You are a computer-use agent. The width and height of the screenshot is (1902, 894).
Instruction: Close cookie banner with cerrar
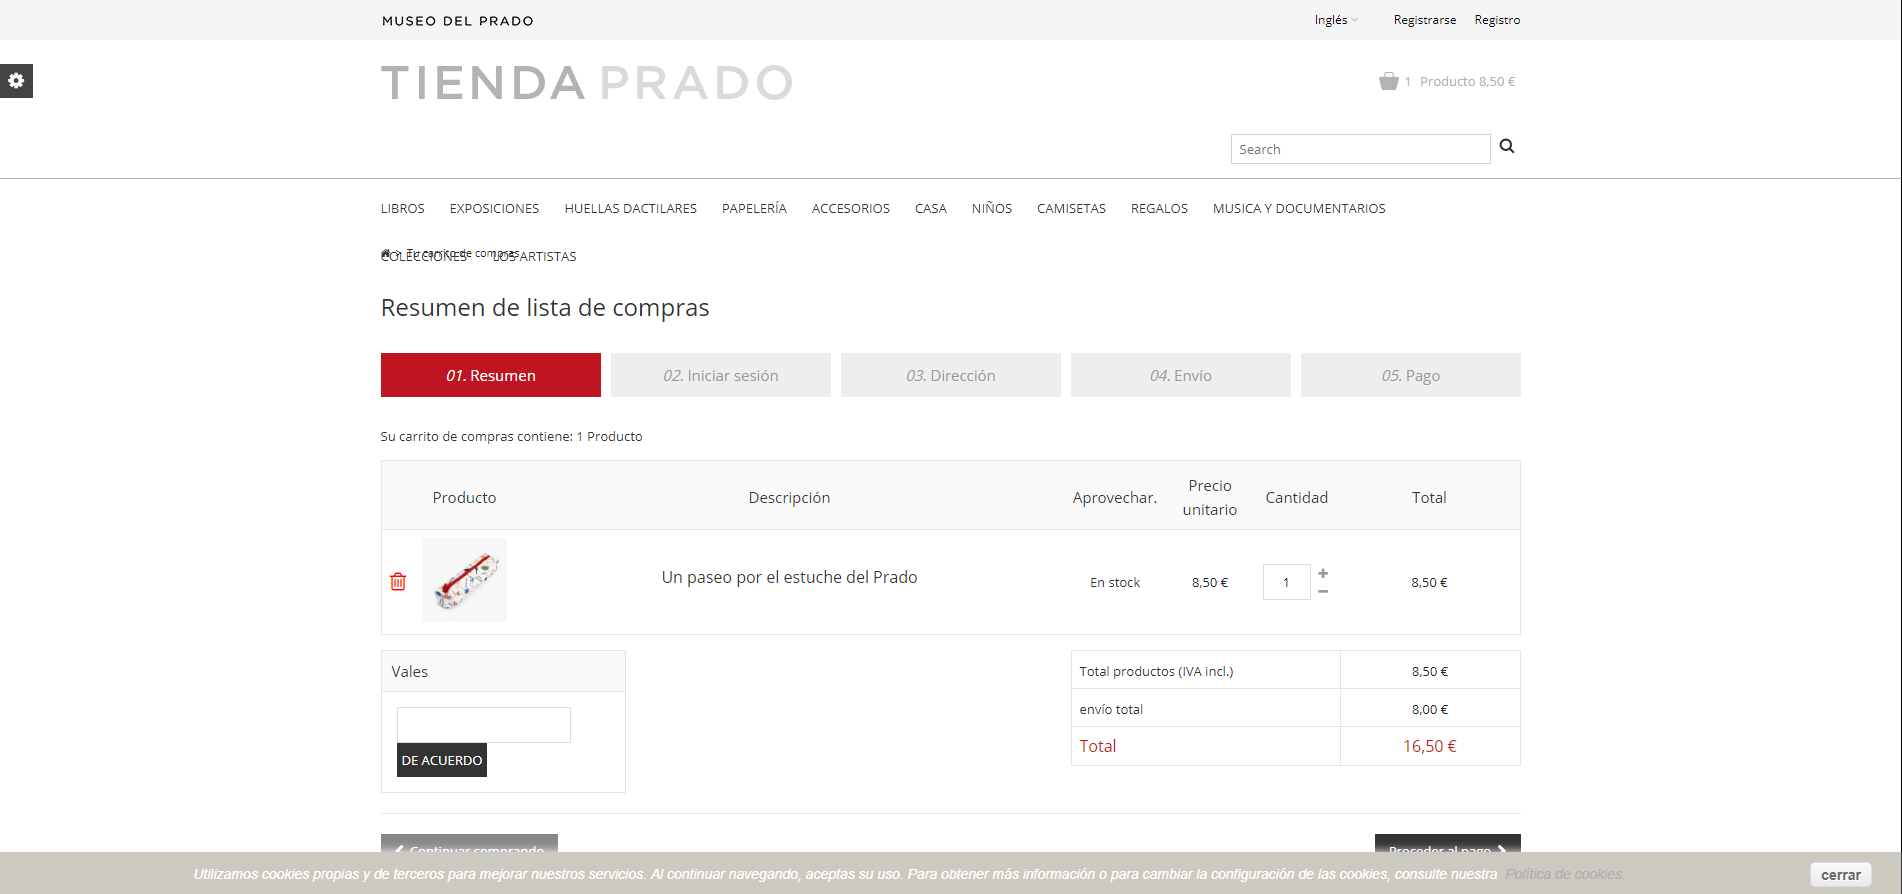coord(1841,875)
